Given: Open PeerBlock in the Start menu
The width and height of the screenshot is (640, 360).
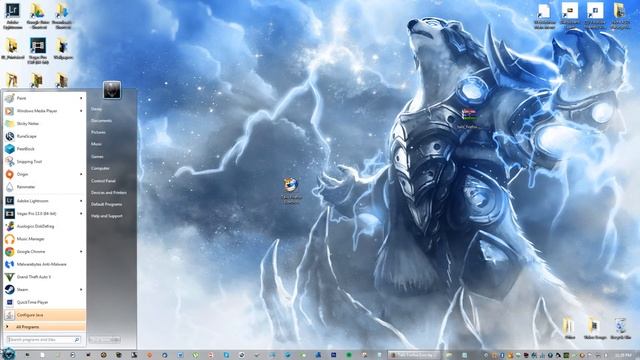Looking at the screenshot, I should [44, 149].
